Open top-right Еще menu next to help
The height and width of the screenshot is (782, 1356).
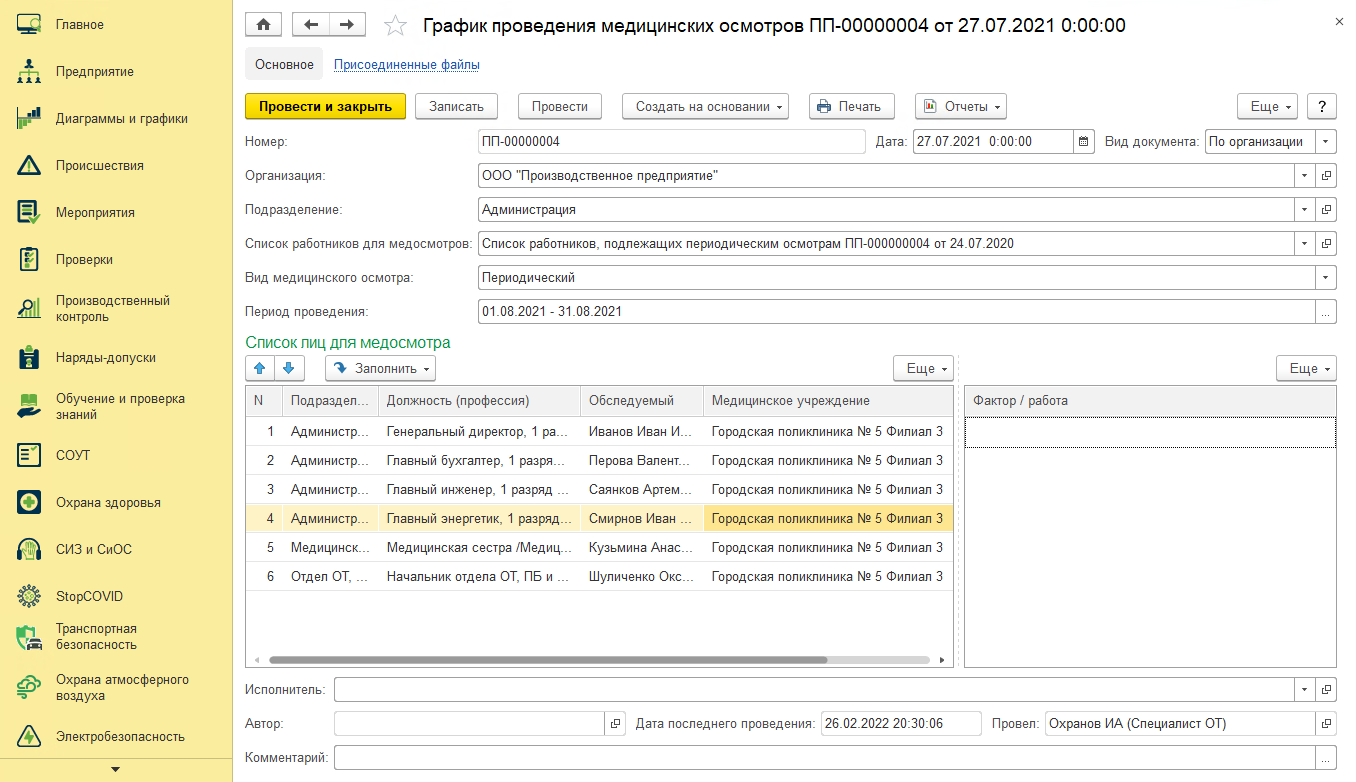(1268, 106)
